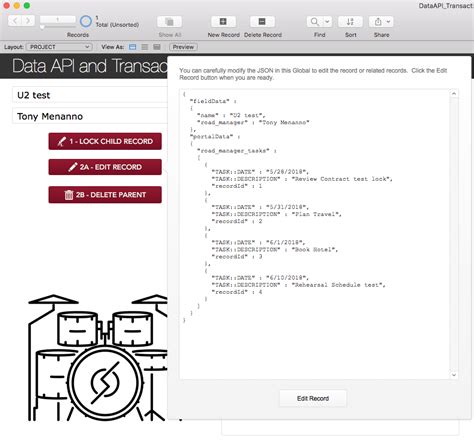
Task: Click the "Book Hotel" description text
Action: pyautogui.click(x=314, y=249)
